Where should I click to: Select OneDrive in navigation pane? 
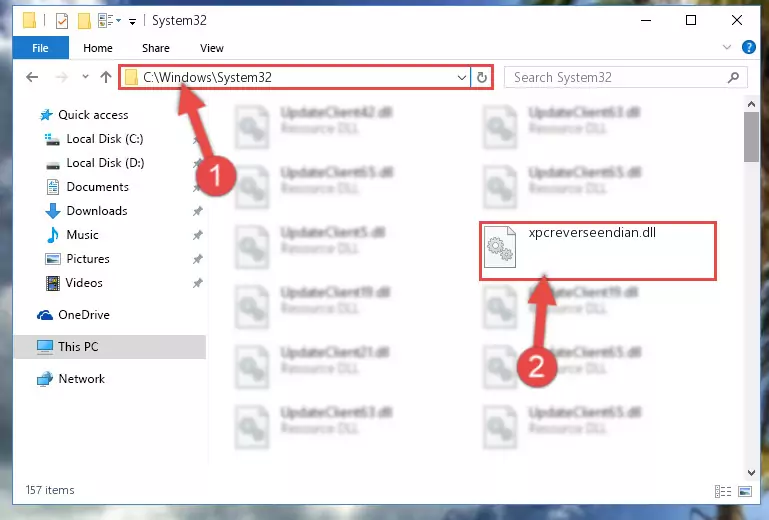pos(83,315)
